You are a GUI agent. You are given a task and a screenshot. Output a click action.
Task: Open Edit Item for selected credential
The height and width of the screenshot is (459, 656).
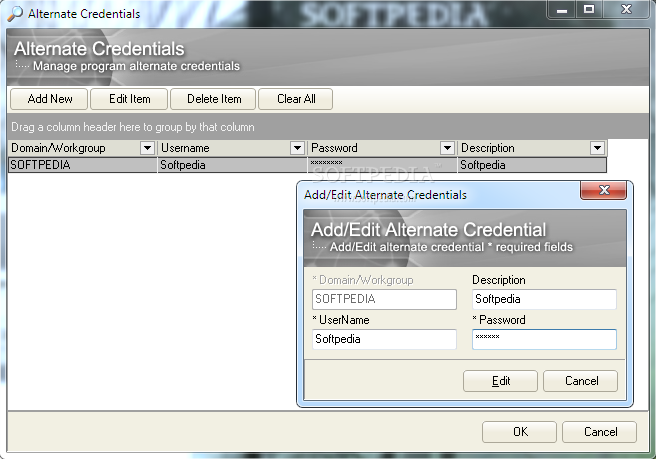click(x=129, y=99)
